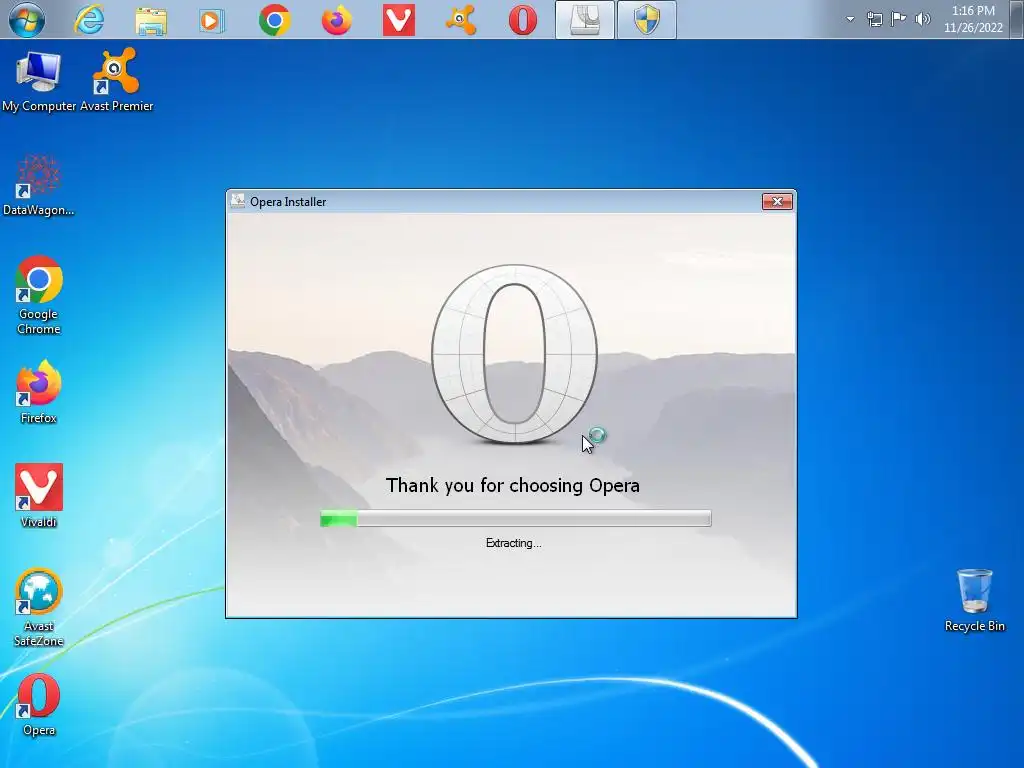Select My Computer desktop icon
Image resolution: width=1024 pixels, height=768 pixels.
39,82
